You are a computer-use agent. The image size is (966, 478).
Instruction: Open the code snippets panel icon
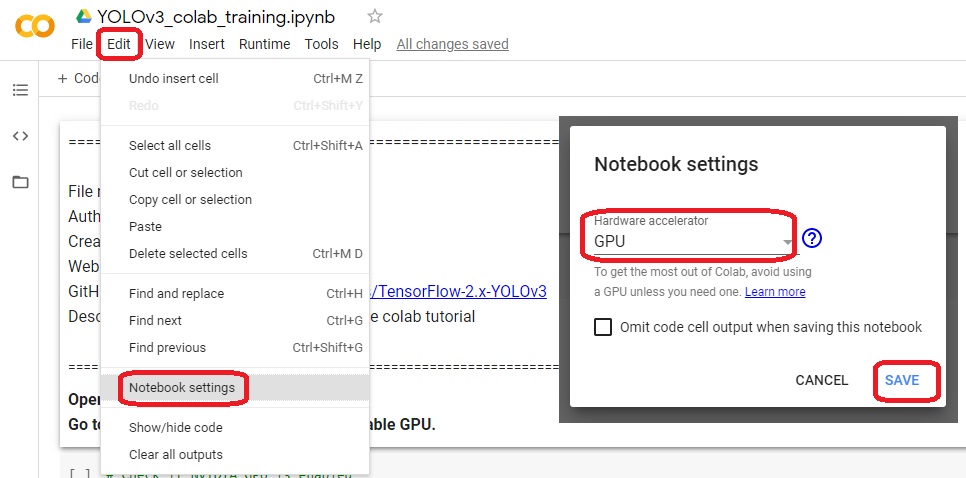(20, 136)
